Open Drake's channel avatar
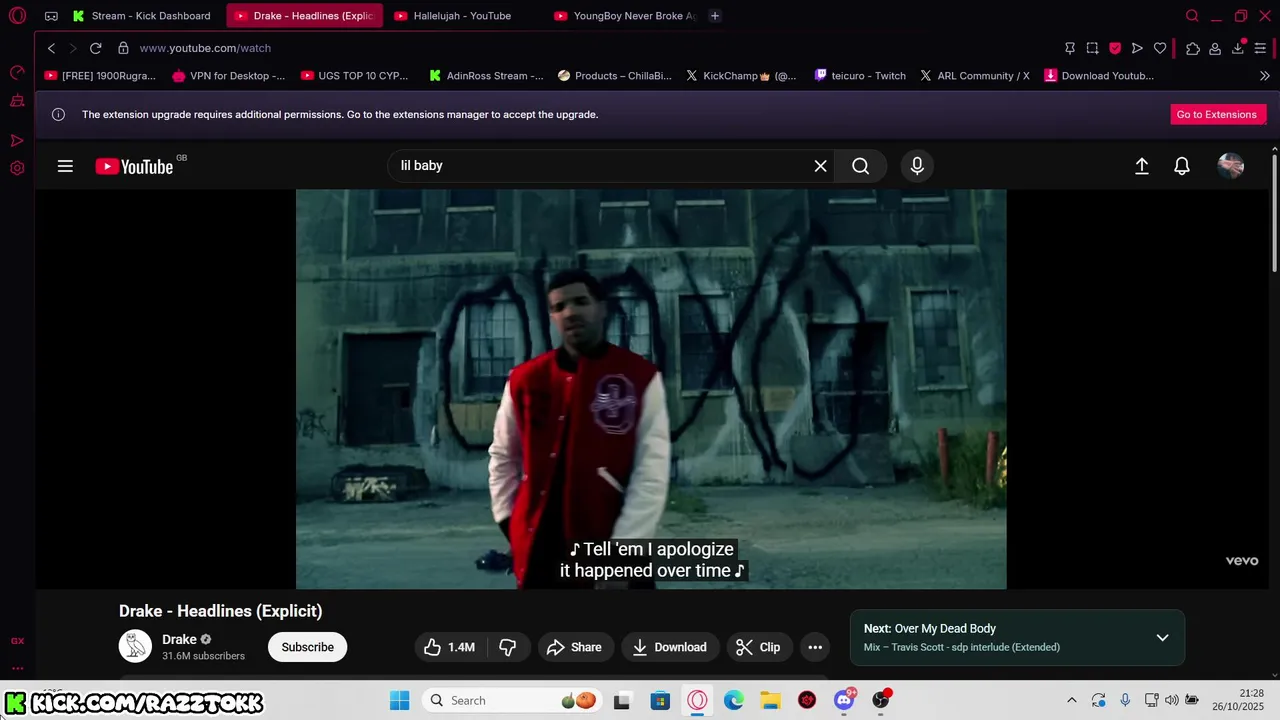1280x720 pixels. point(135,646)
